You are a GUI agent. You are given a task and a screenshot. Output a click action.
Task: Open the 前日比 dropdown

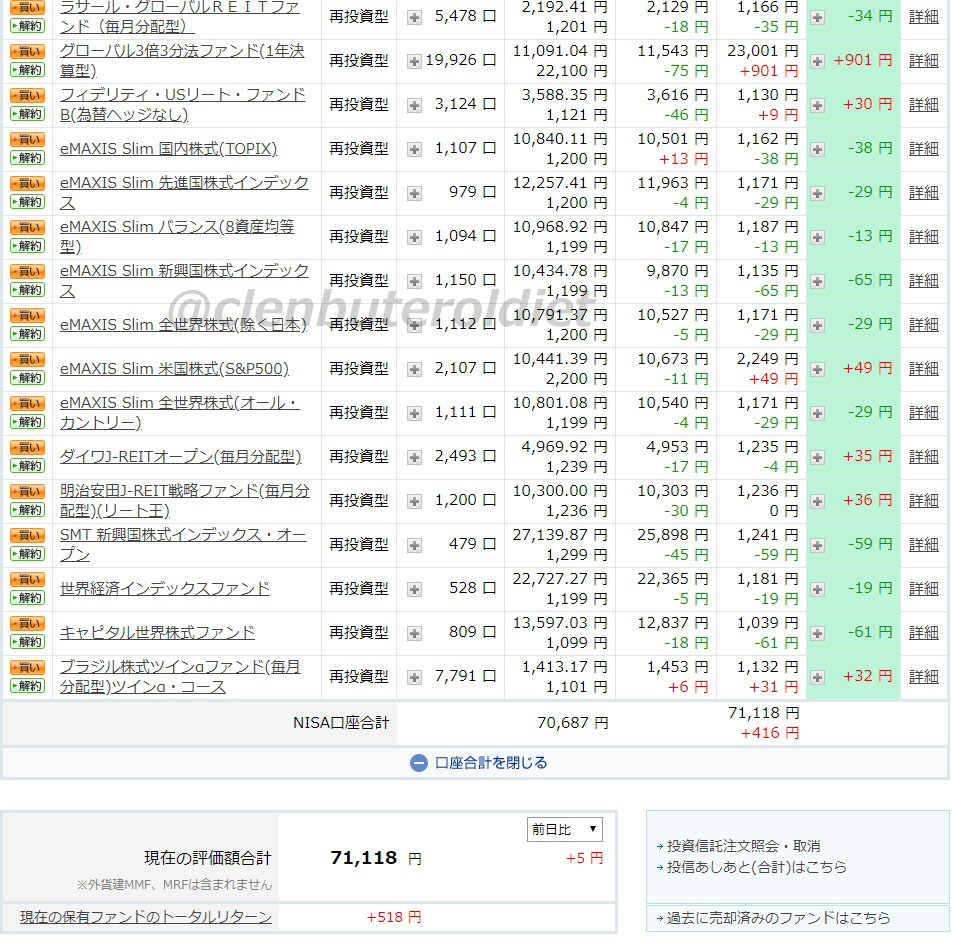point(565,830)
